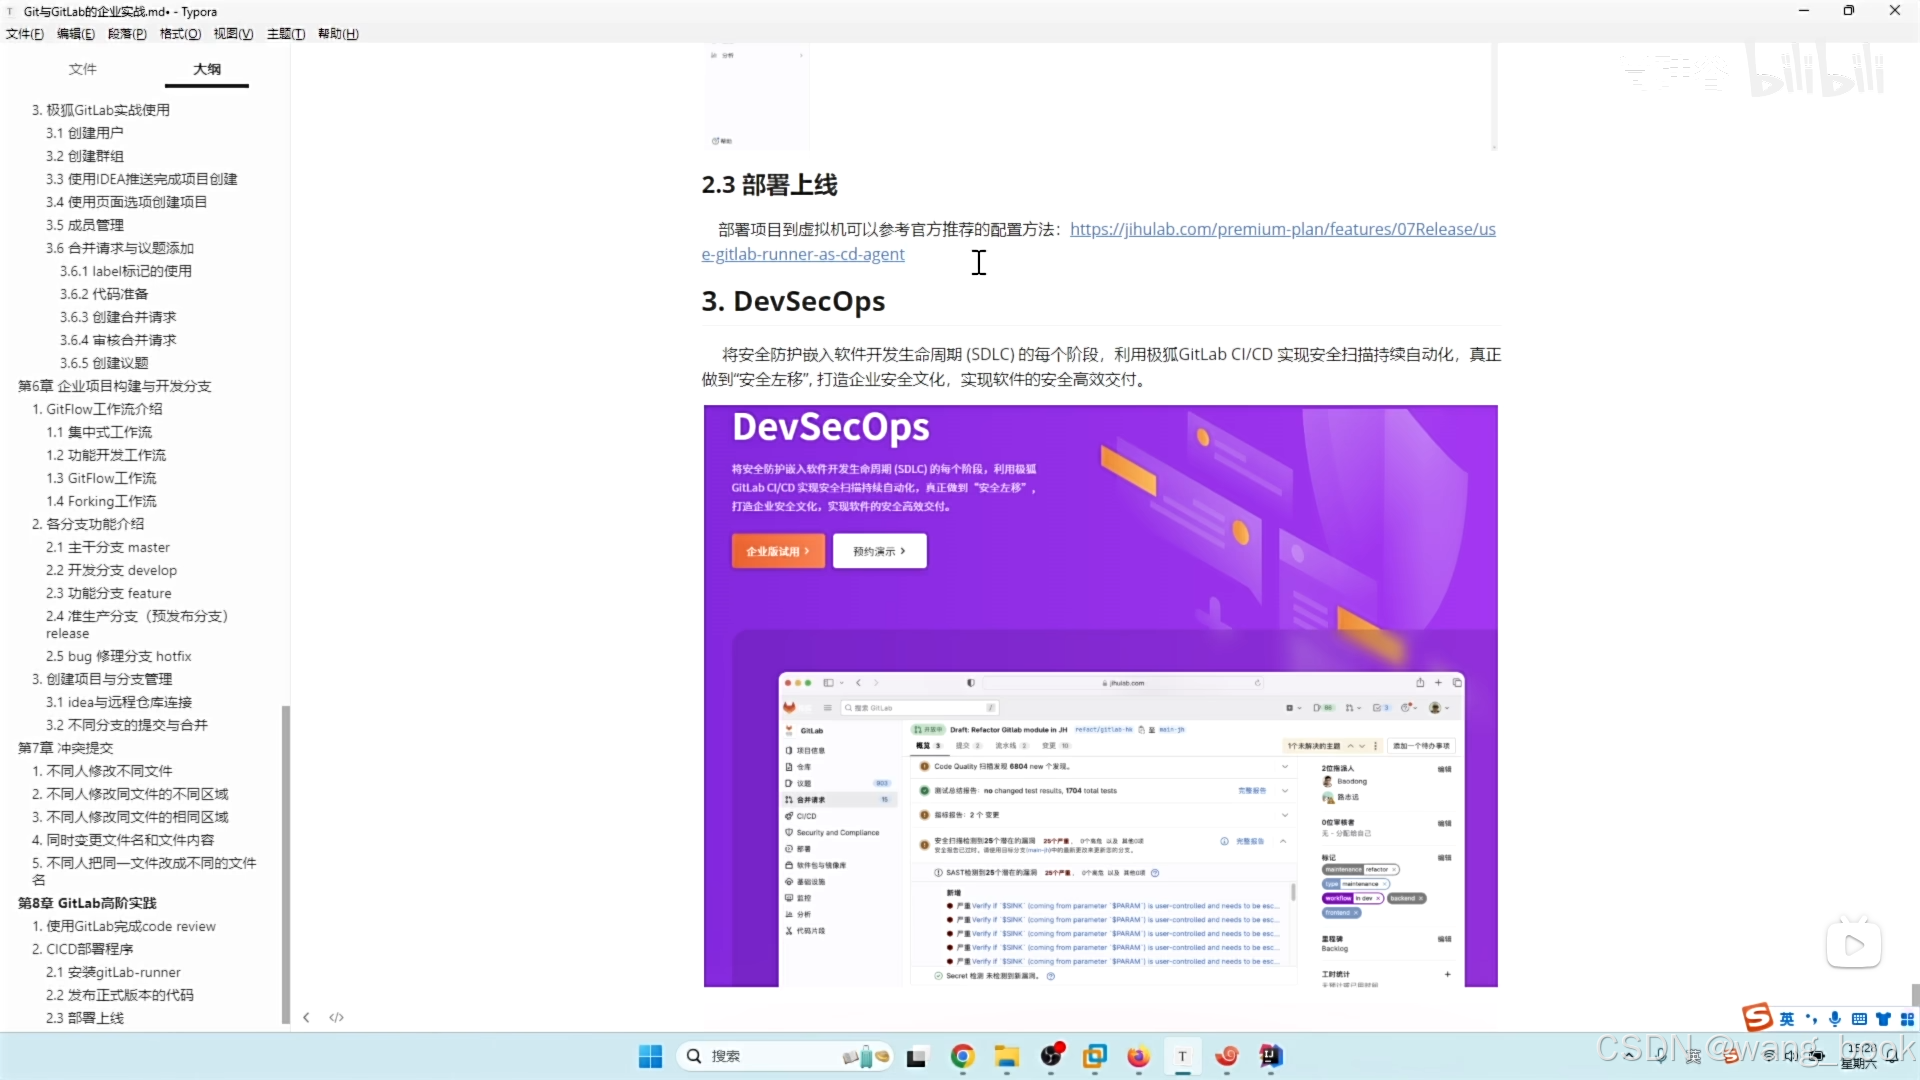
Task: Toggle Sogou 英 language mode
Action: pyautogui.click(x=1787, y=1019)
